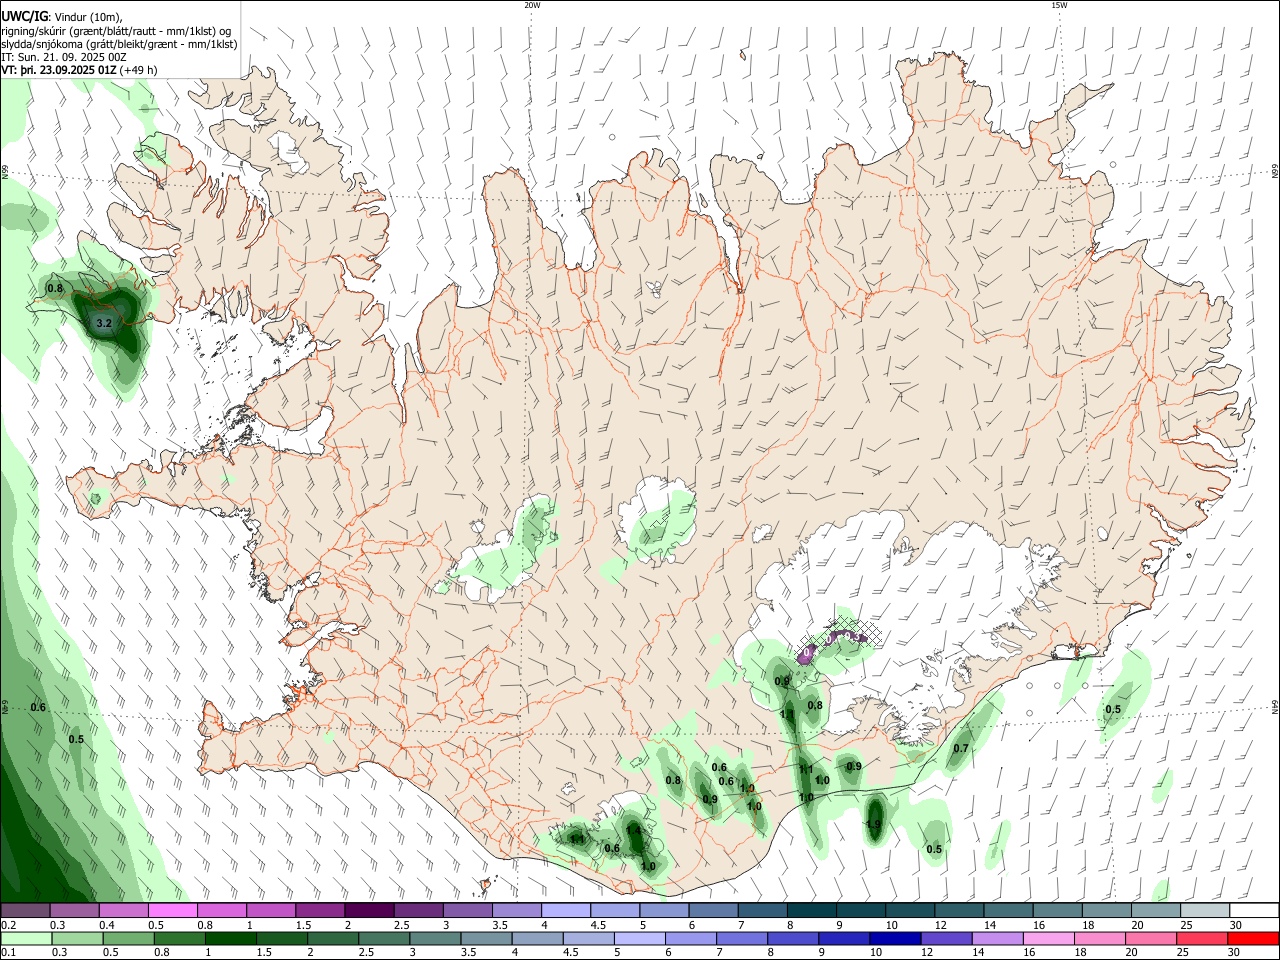This screenshot has height=960, width=1280.
Task: Click the 0.7 value on the southeast coast
Action: click(961, 749)
